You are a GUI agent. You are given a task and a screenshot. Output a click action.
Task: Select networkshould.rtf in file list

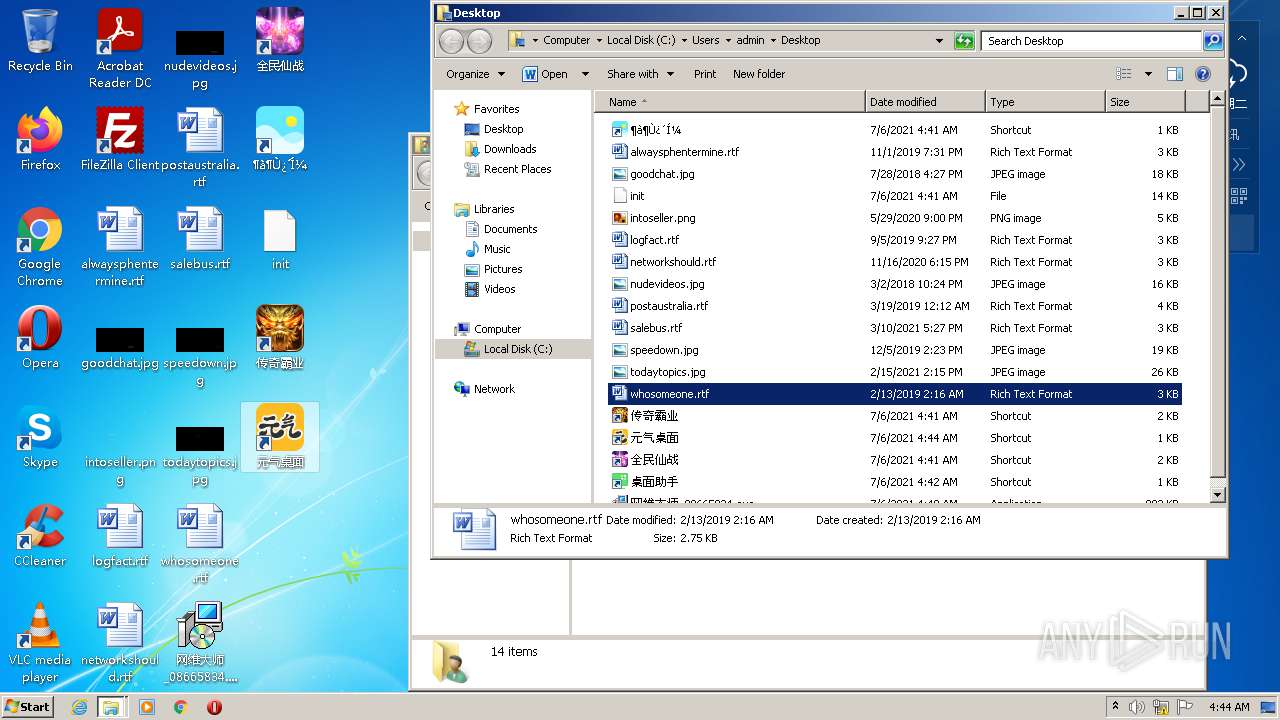pos(895,262)
